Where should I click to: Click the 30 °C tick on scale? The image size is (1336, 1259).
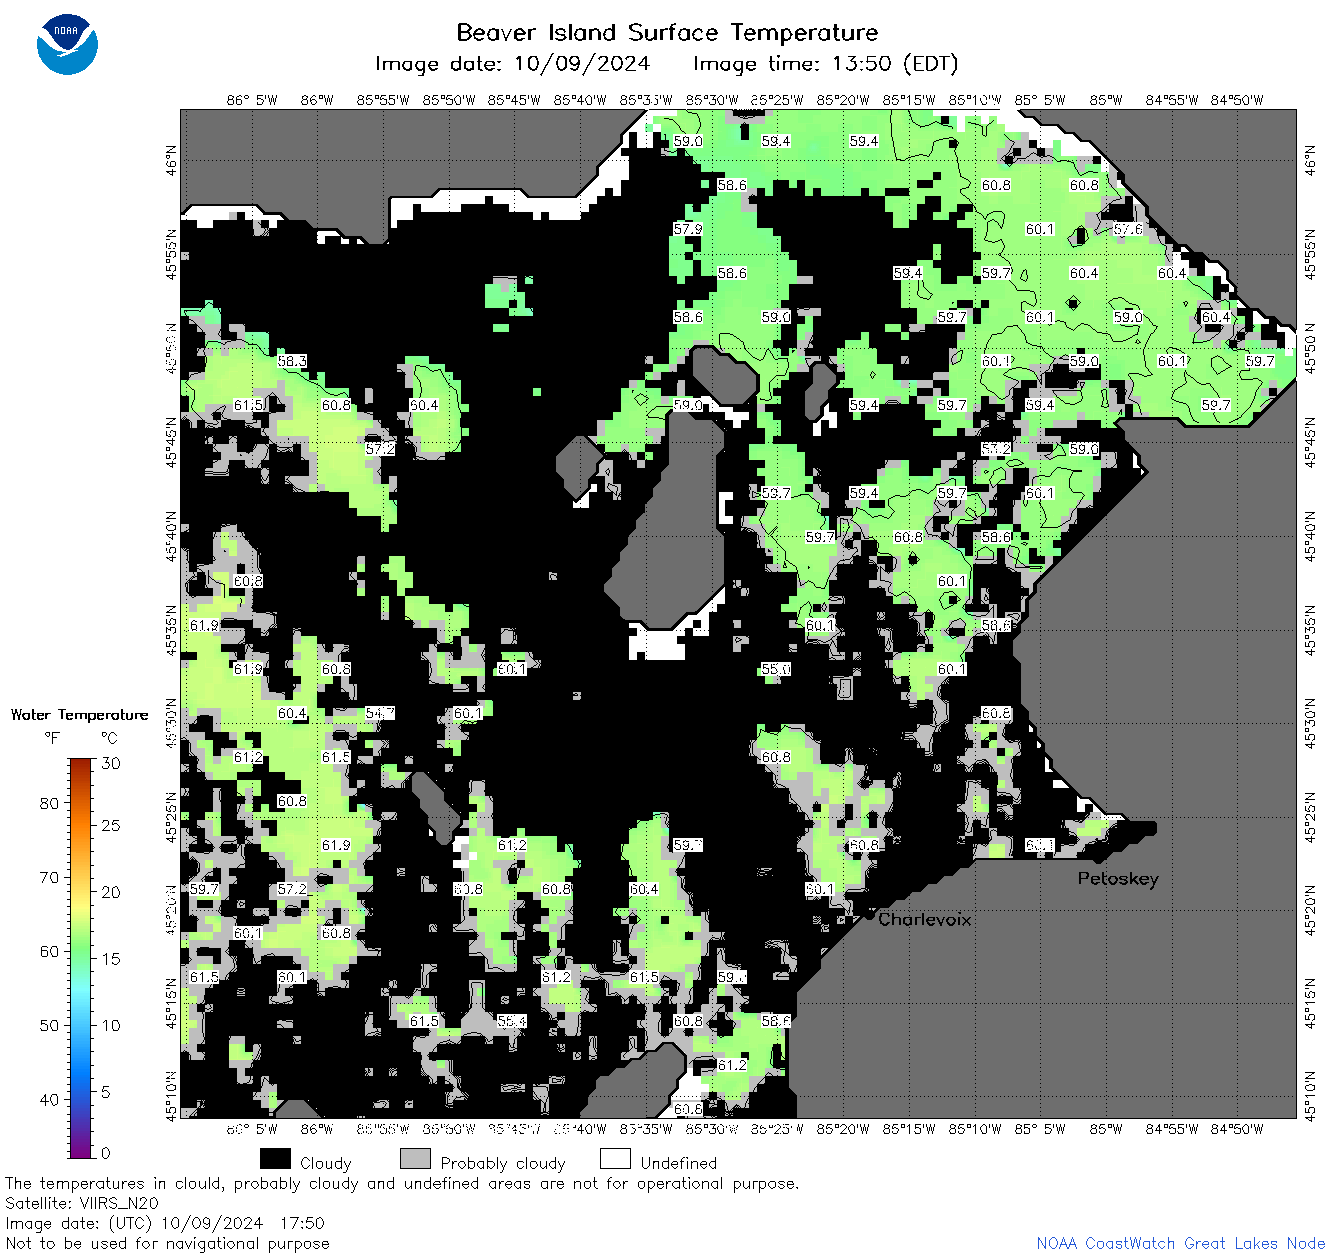tap(111, 763)
